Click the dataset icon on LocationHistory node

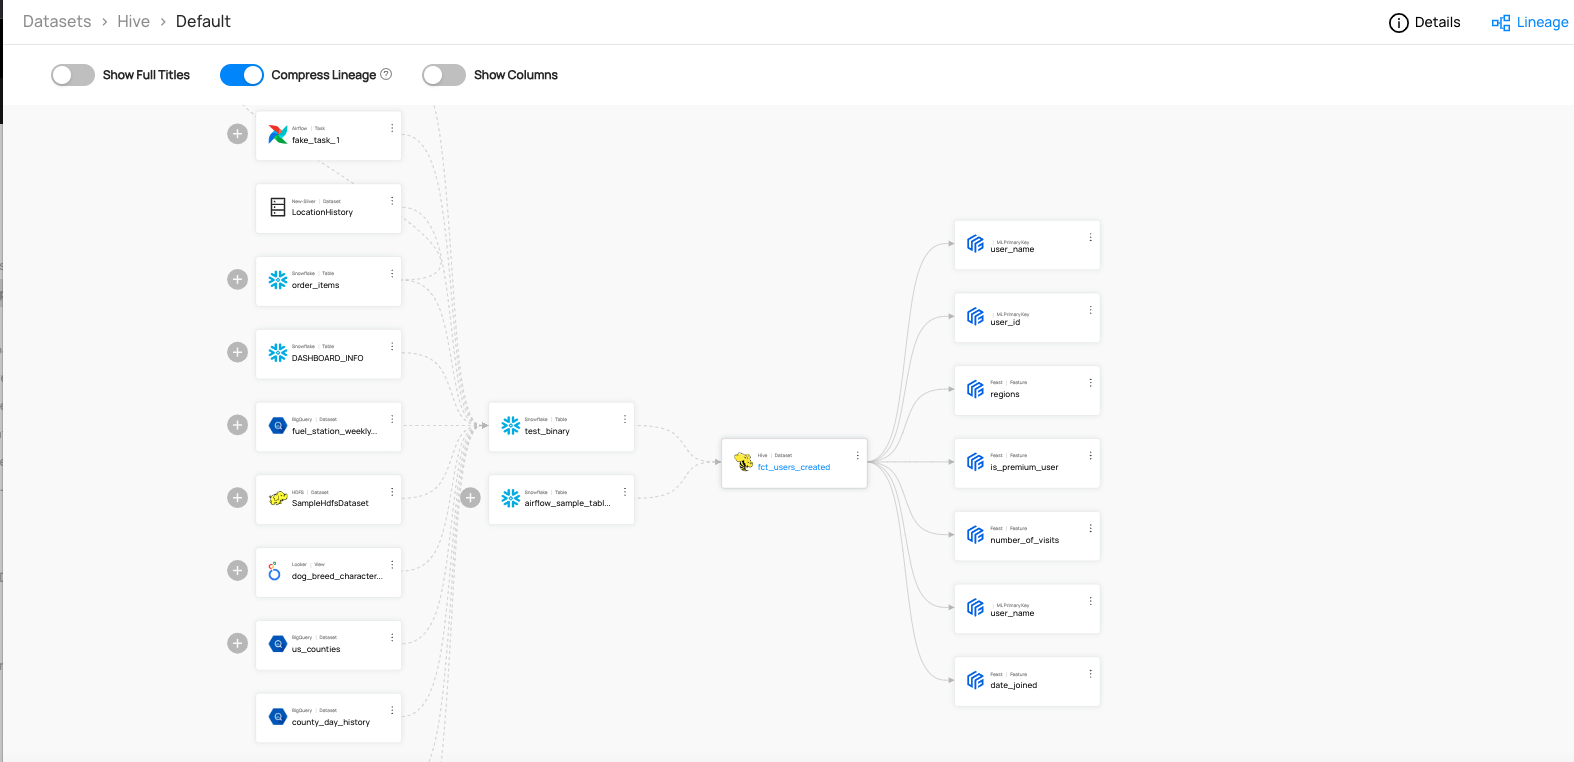tap(278, 207)
